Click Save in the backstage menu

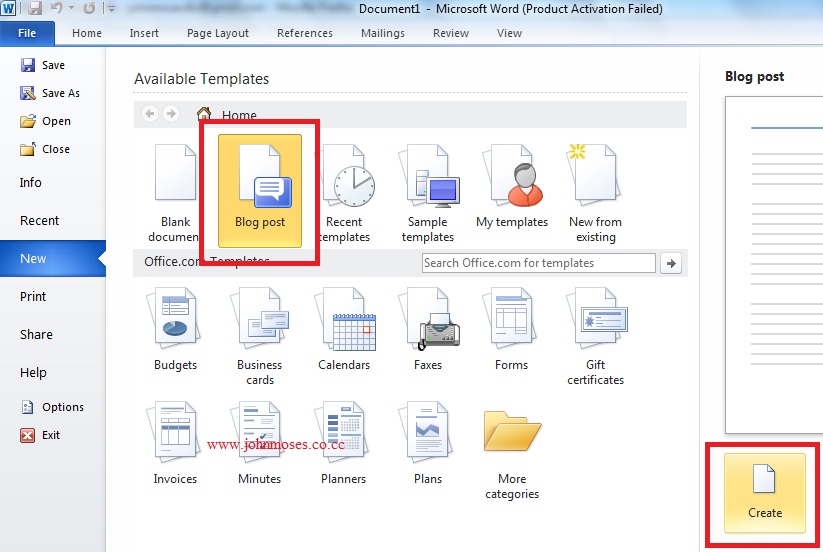tap(43, 65)
